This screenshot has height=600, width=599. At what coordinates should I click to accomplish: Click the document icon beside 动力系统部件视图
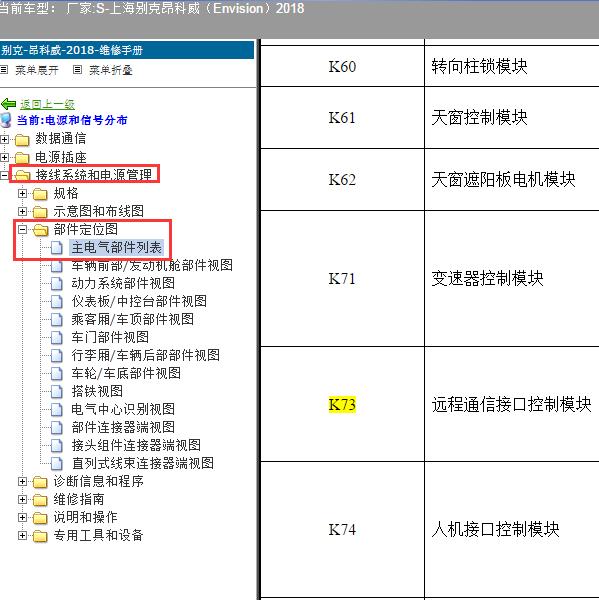point(57,284)
